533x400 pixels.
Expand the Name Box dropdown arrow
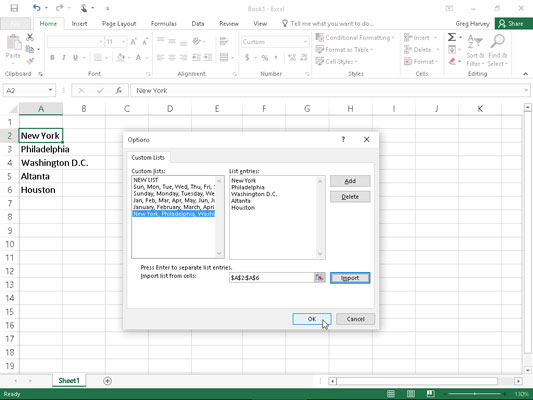(50, 90)
